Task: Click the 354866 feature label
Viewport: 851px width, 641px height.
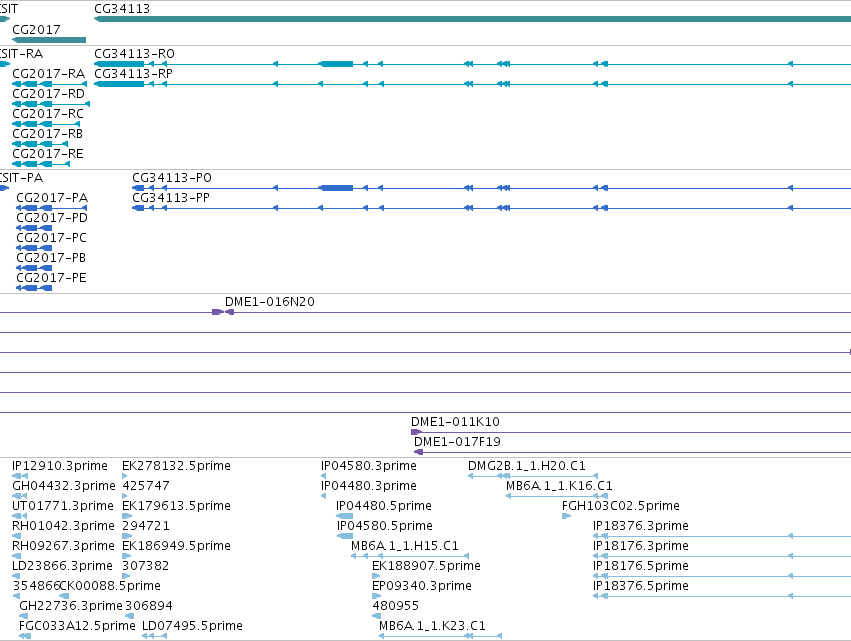Action: pos(36,587)
